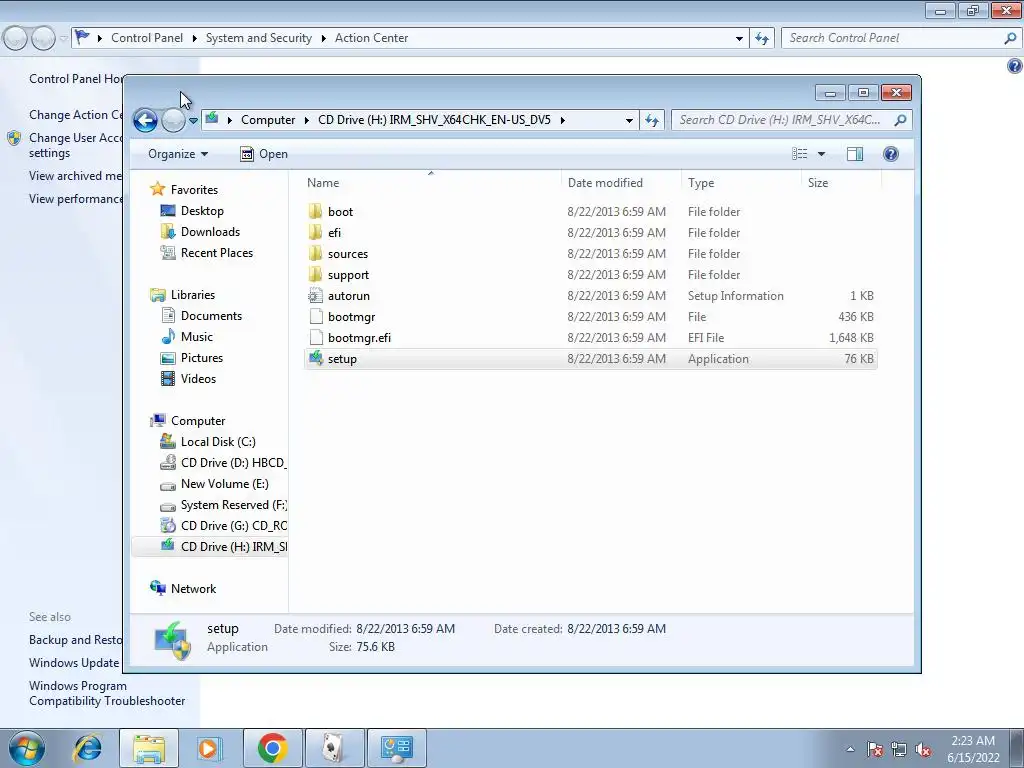The height and width of the screenshot is (768, 1024).
Task: Click the Explorer address bar refresh button
Action: (x=652, y=120)
